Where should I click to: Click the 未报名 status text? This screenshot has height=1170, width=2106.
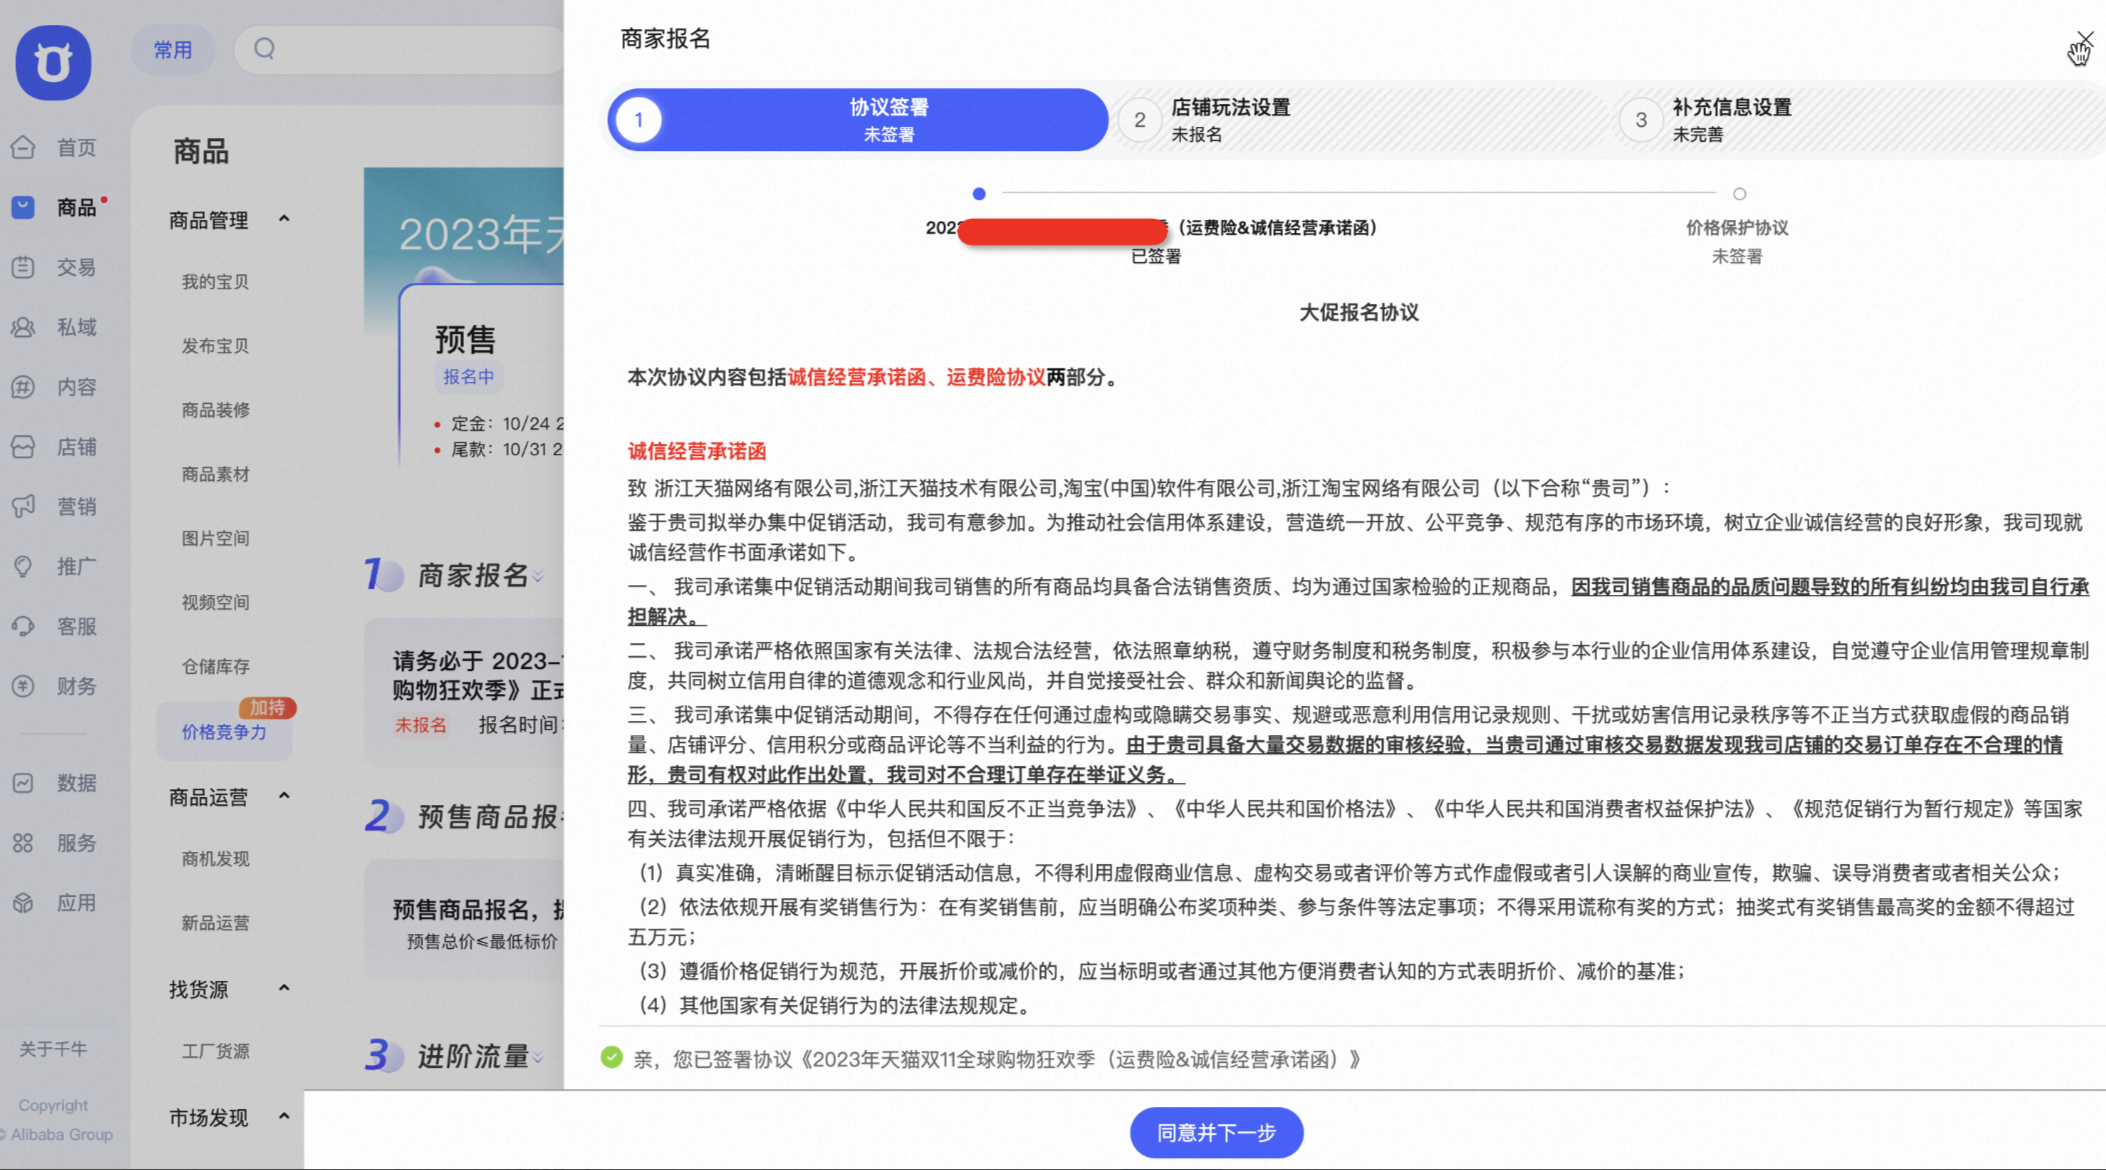click(420, 725)
